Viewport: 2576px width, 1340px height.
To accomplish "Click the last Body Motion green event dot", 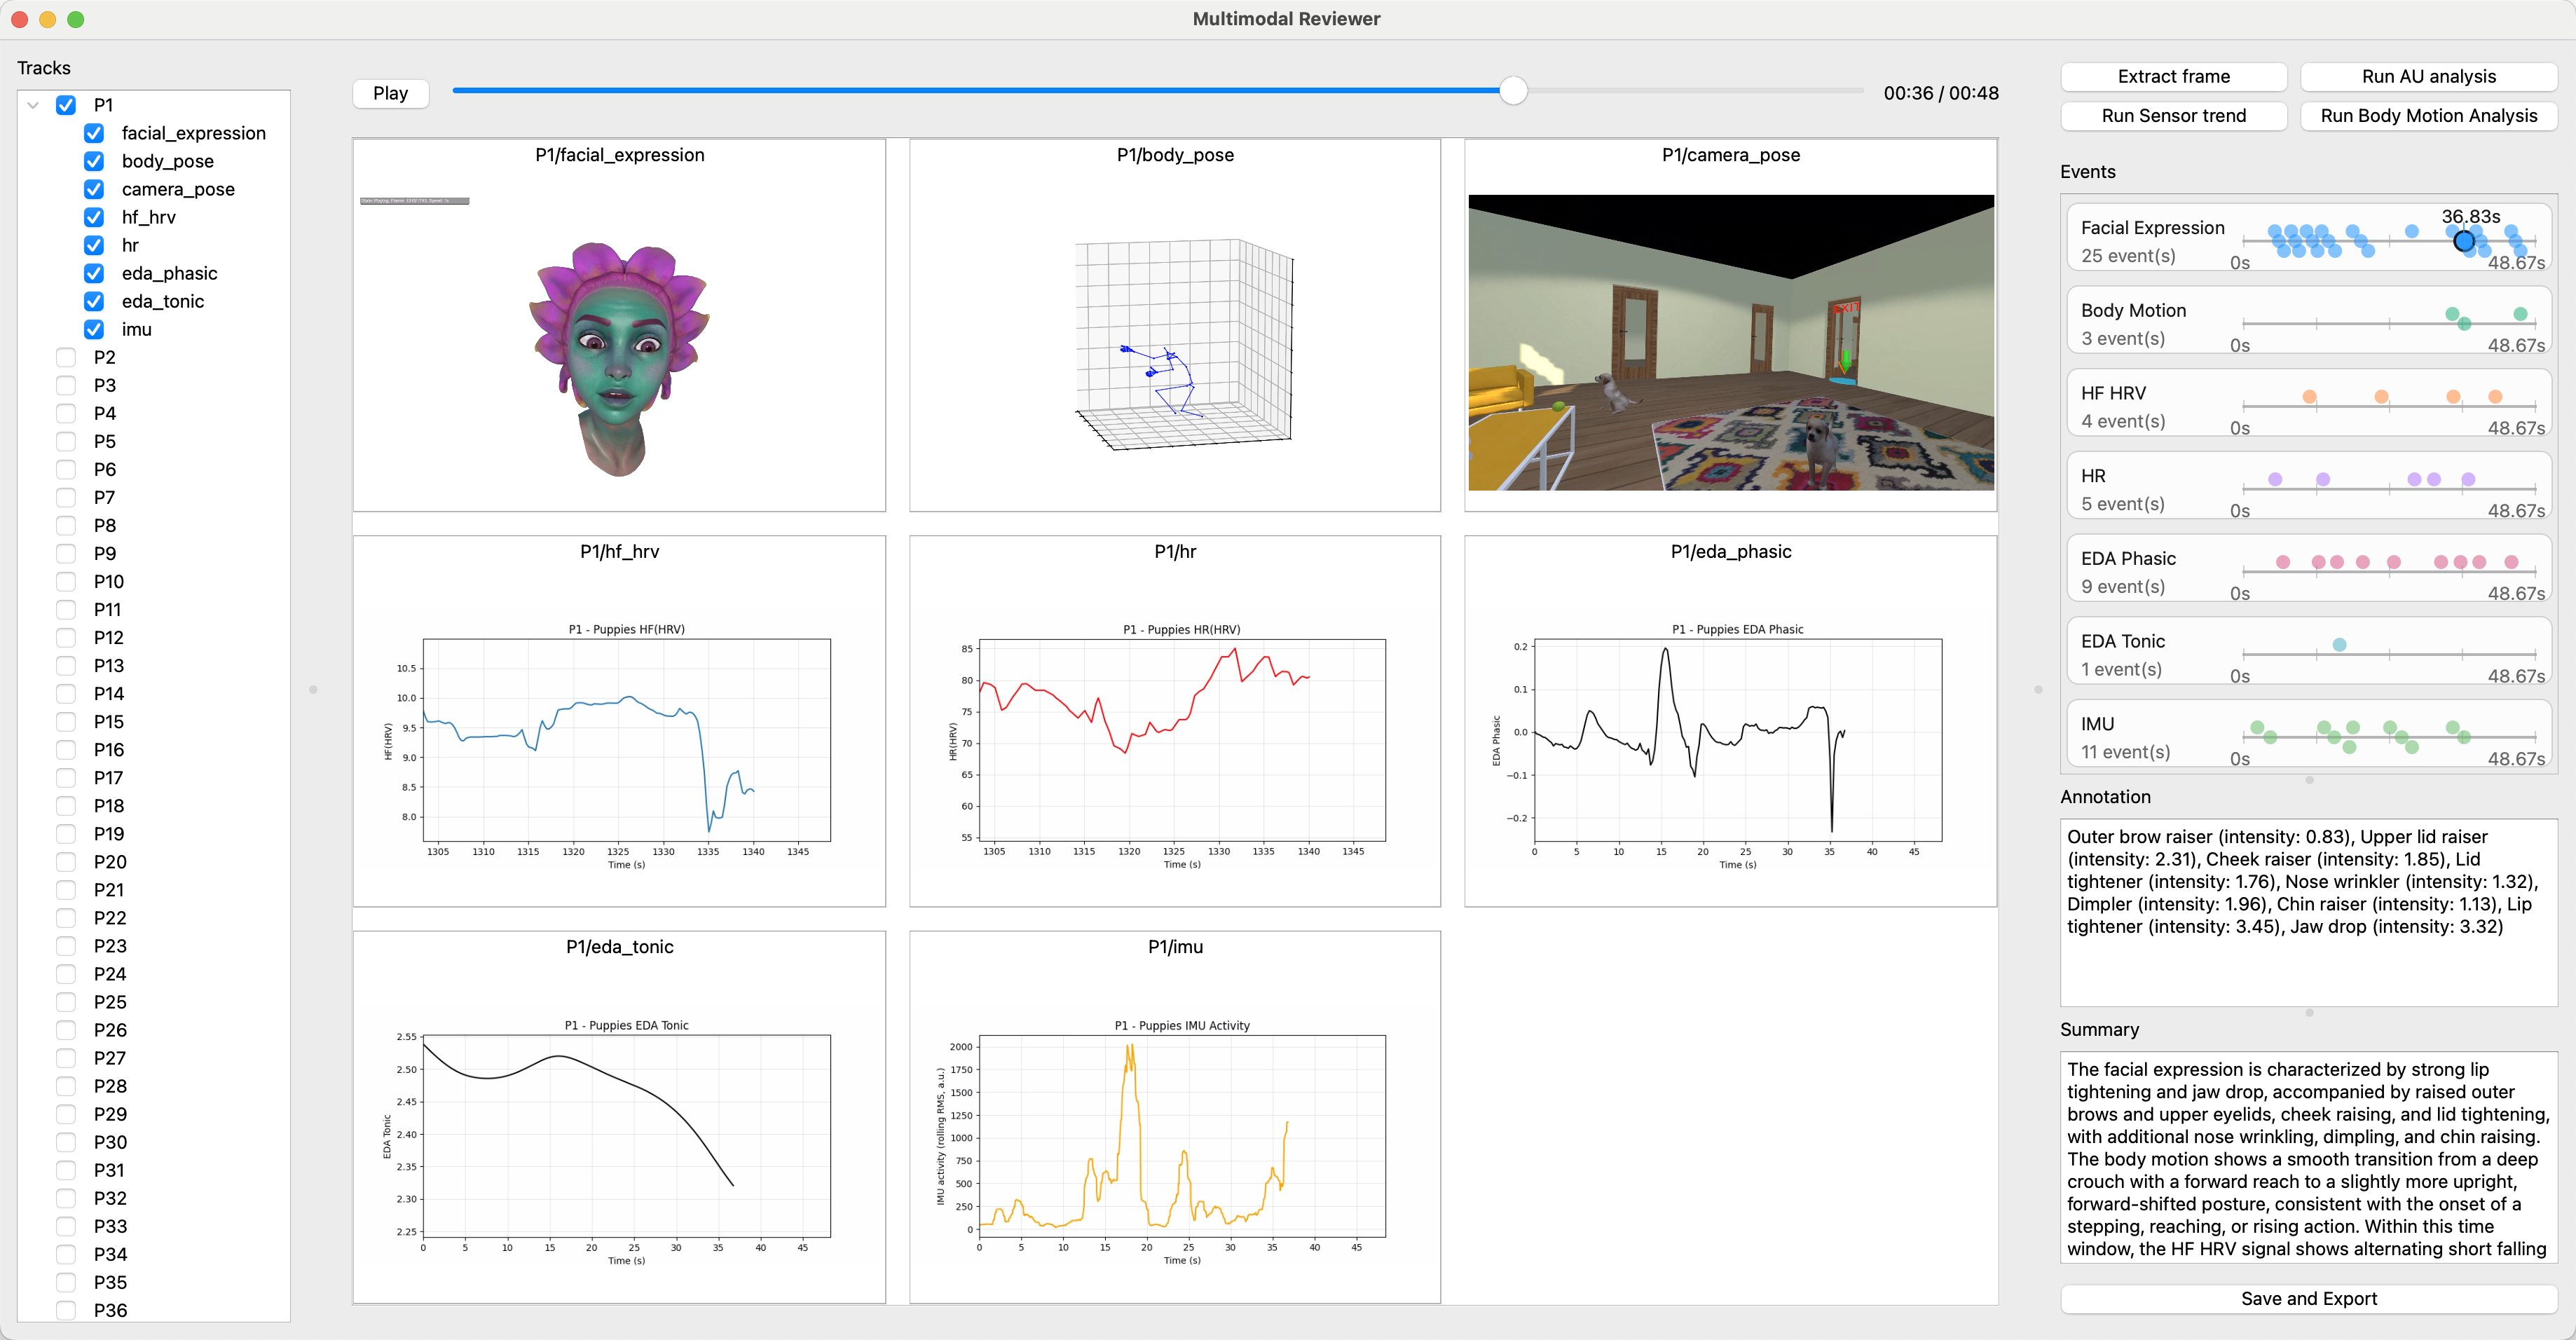I will point(2520,314).
